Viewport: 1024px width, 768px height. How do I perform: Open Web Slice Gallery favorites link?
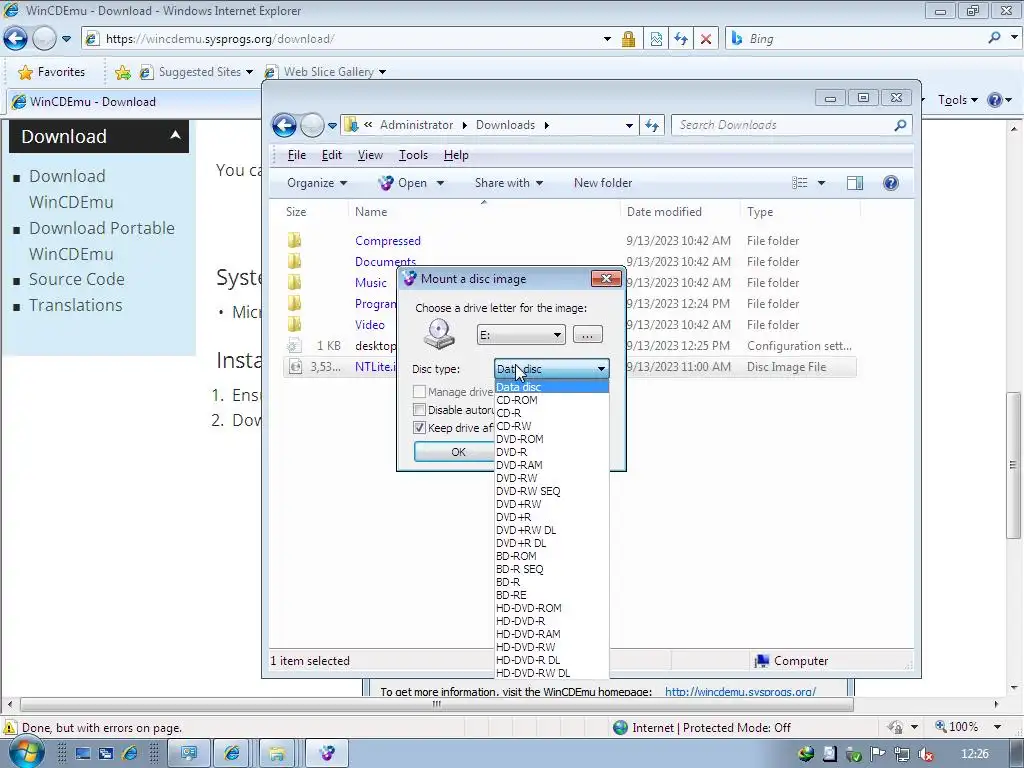[325, 72]
